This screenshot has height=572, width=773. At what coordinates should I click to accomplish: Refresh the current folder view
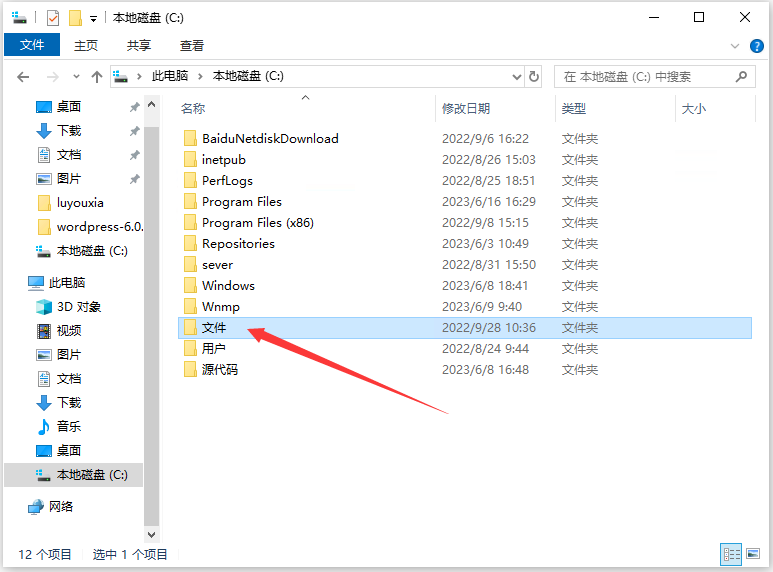(533, 77)
